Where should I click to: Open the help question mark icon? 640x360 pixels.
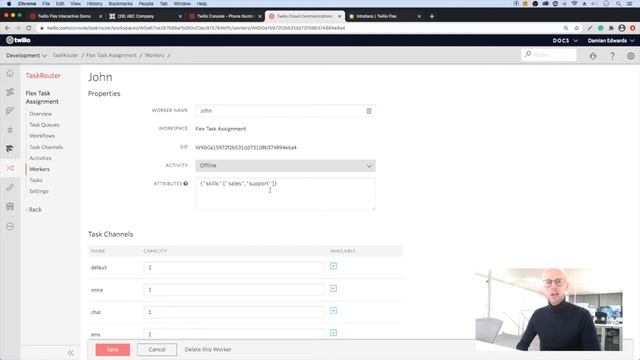[x=612, y=56]
